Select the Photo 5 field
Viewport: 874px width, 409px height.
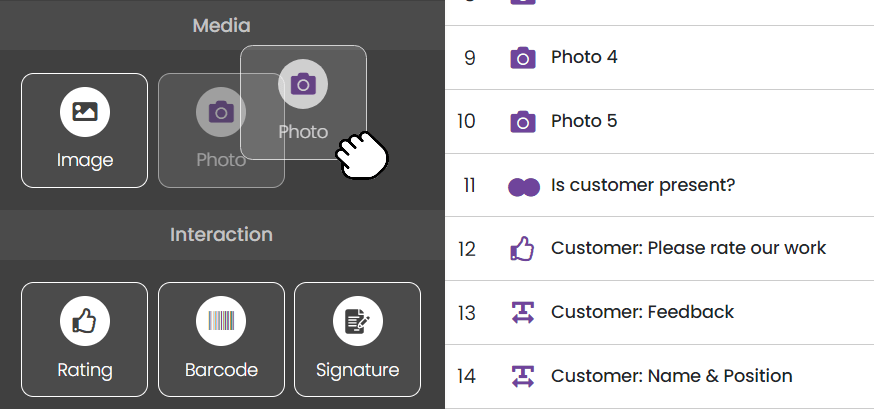click(x=584, y=122)
